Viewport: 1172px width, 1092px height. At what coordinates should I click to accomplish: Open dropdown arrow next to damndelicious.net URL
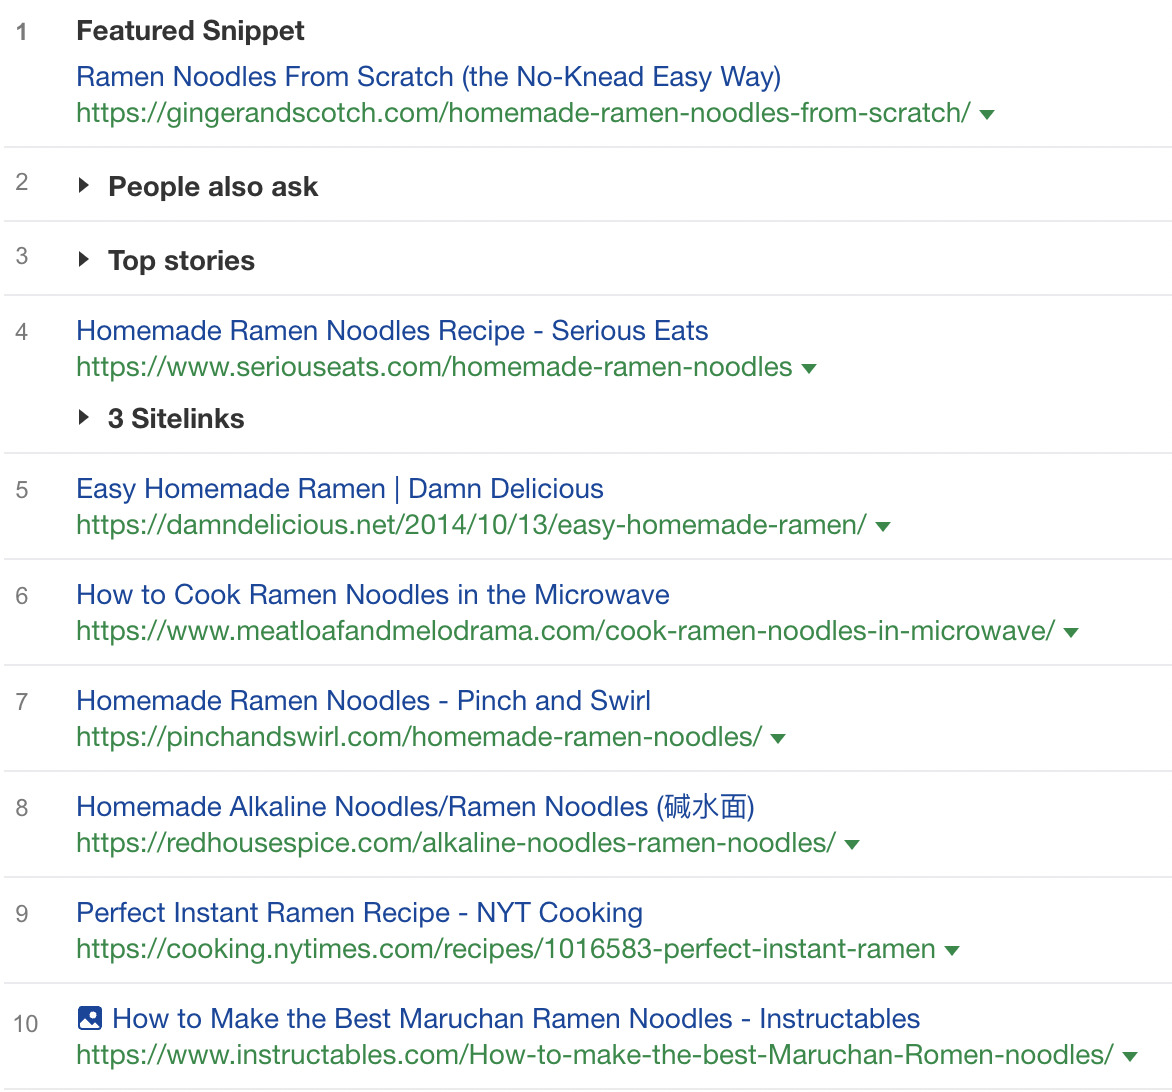[884, 525]
